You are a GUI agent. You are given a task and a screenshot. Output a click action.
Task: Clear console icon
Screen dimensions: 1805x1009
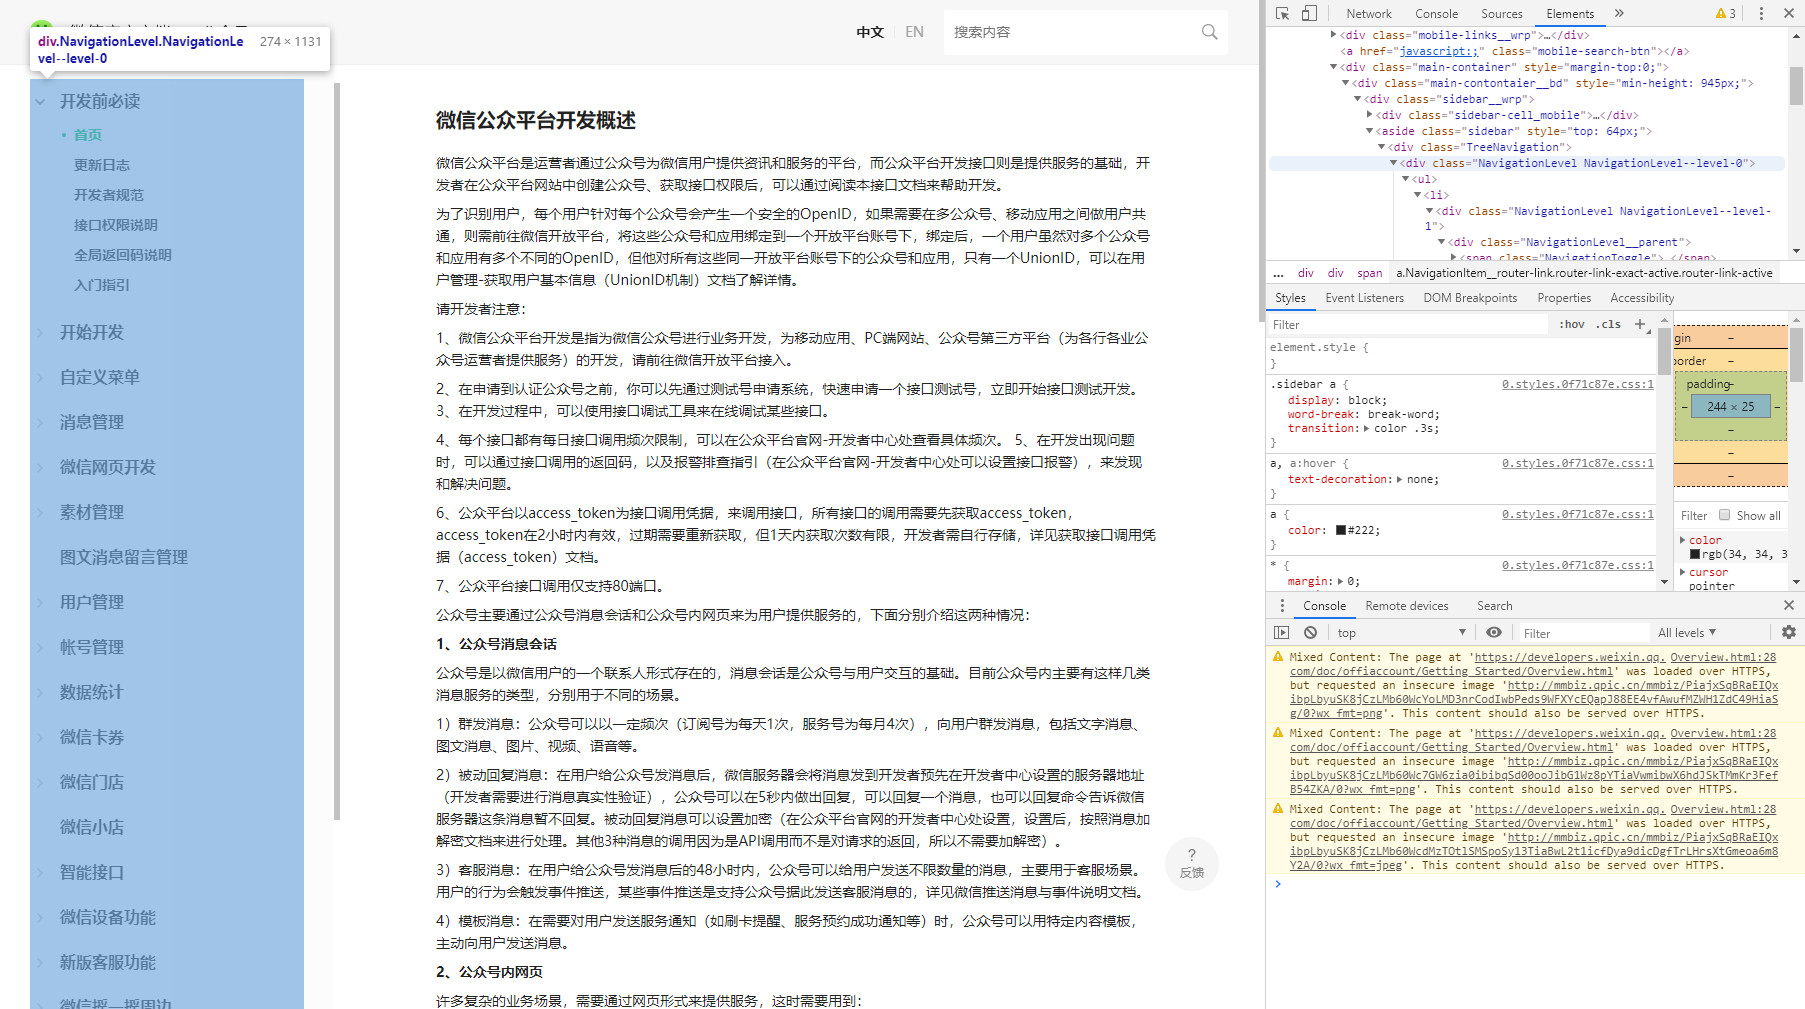1310,632
